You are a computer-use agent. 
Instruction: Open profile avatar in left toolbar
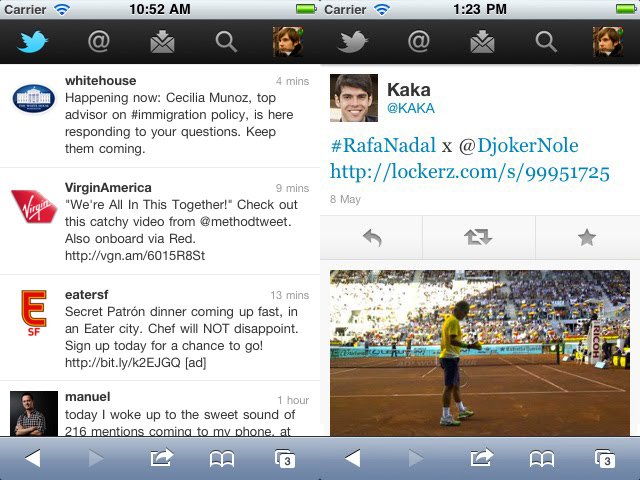288,42
